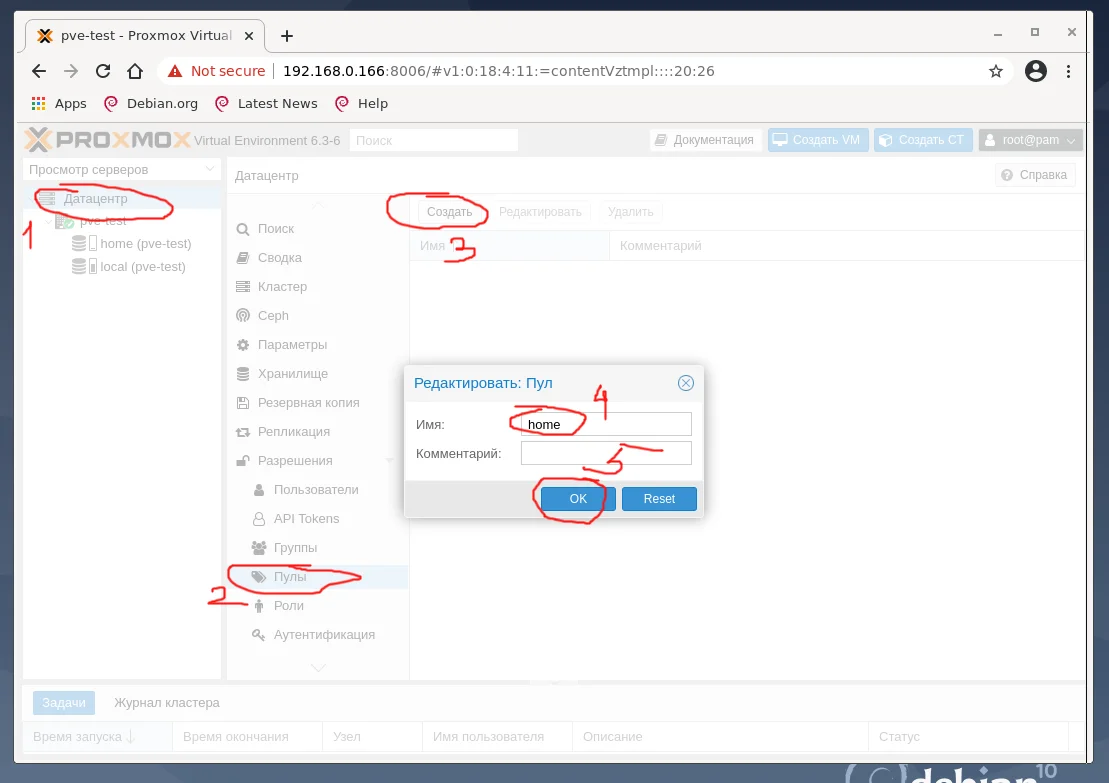
Task: Switch to the Журнал кластера tab
Action: 165,702
